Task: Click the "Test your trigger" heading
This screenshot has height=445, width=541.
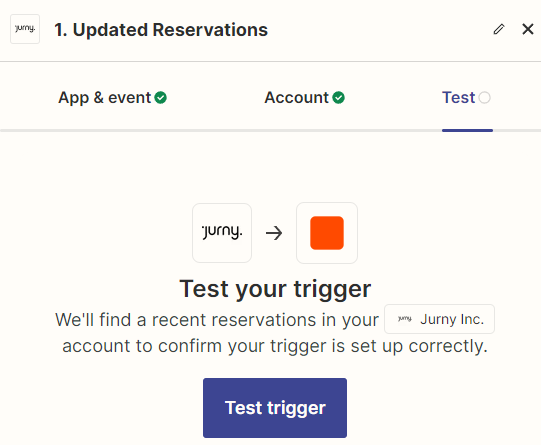Action: click(275, 288)
